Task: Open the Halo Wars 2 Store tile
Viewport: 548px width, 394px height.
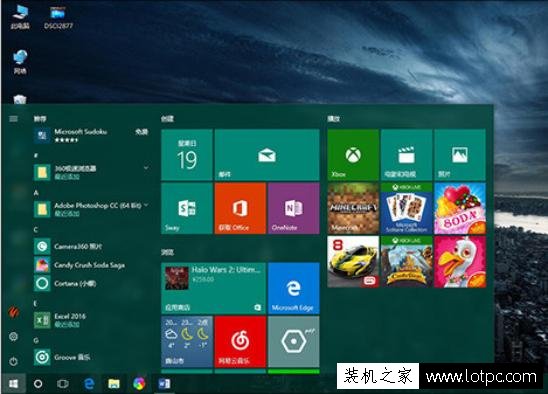Action: pyautogui.click(x=213, y=288)
